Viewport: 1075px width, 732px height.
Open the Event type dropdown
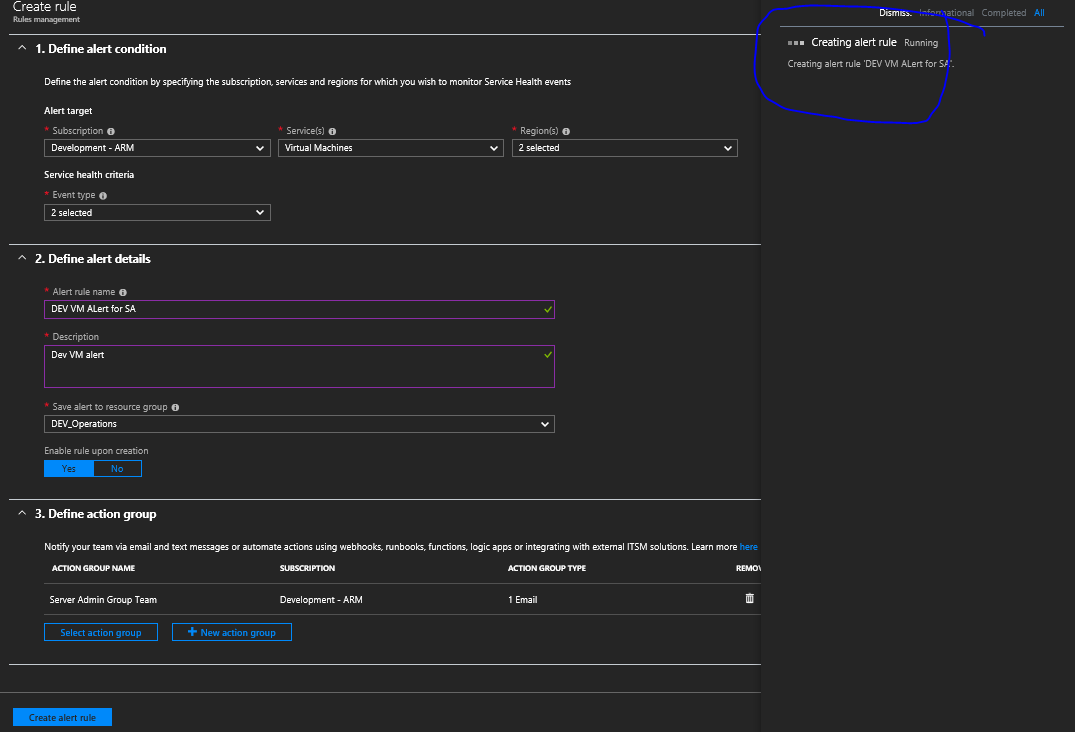pos(157,212)
